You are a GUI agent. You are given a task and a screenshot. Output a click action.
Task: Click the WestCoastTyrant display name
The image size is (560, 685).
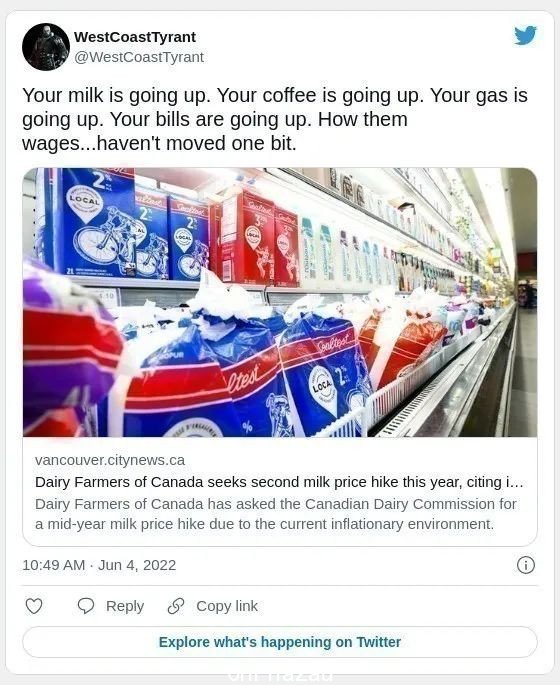135,37
